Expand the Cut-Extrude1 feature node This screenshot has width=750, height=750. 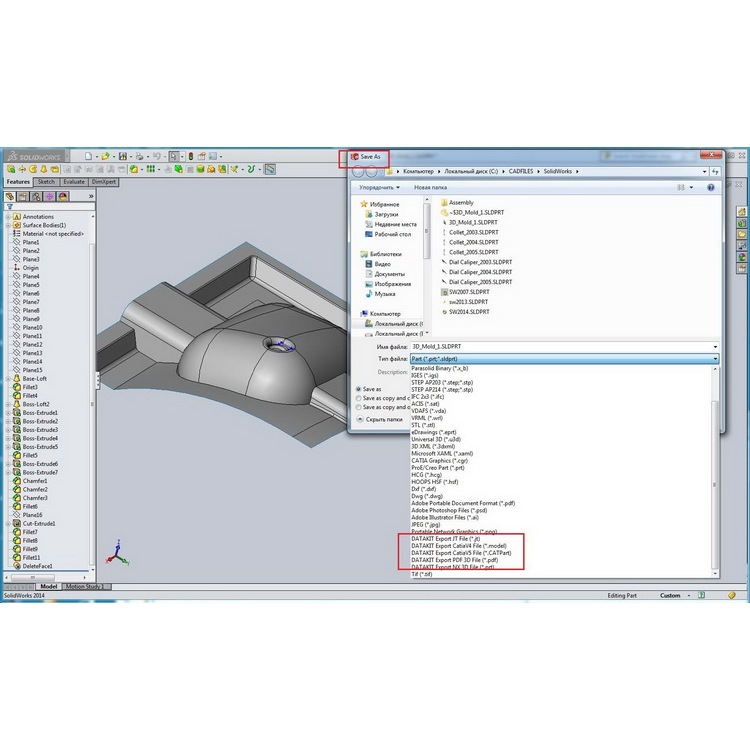[8, 524]
